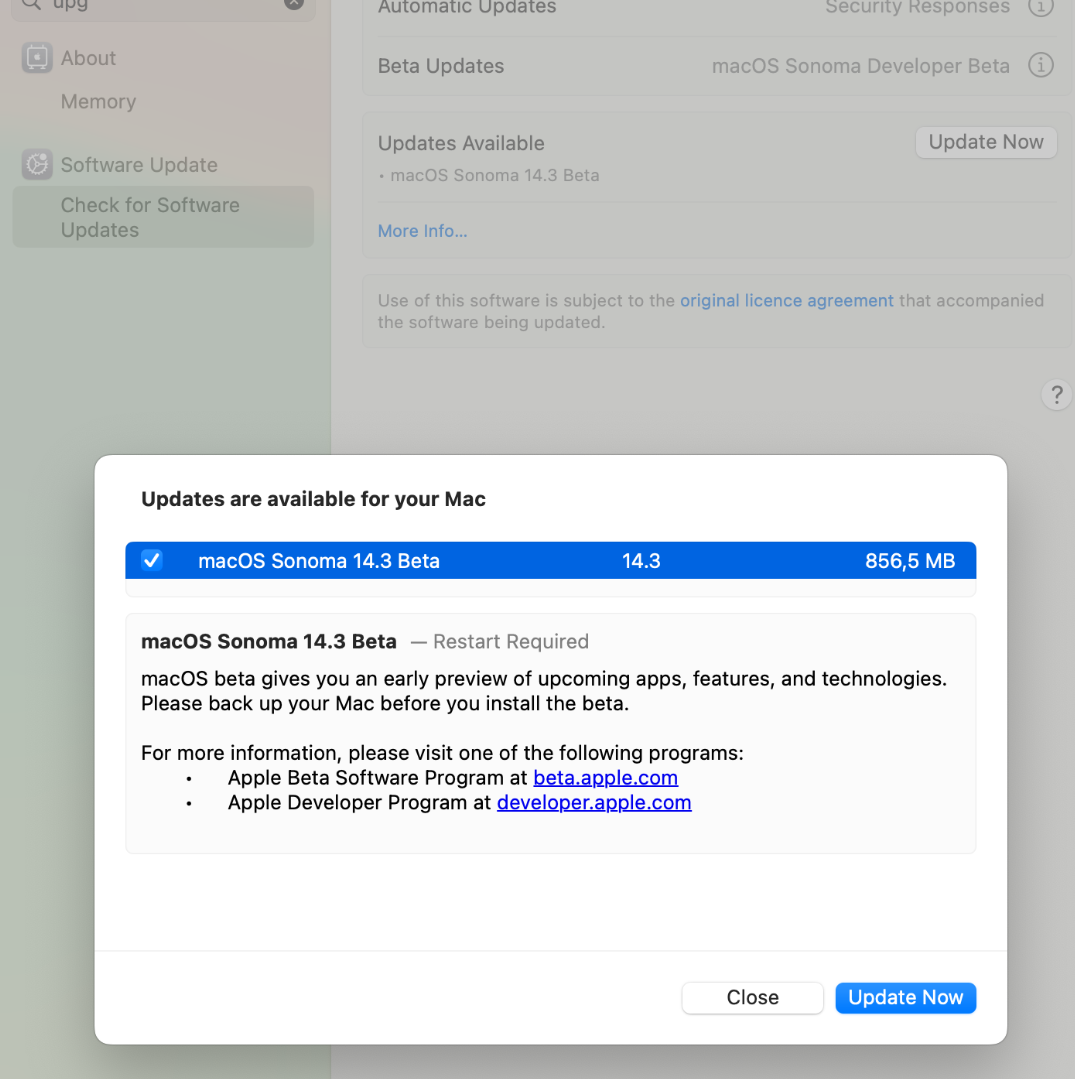Viewport: 1075px width, 1079px height.
Task: Uncheck the macOS Sonoma 14.3 Beta checkbox
Action: click(x=152, y=560)
